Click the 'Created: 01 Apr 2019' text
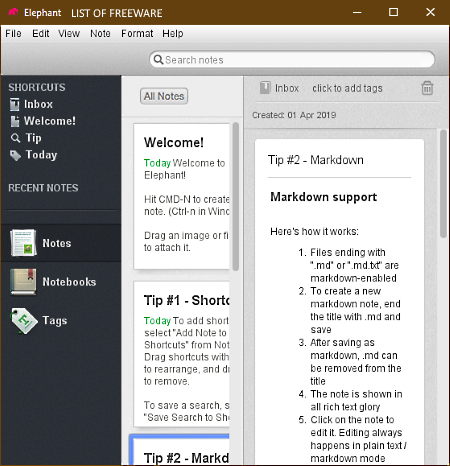 294,115
